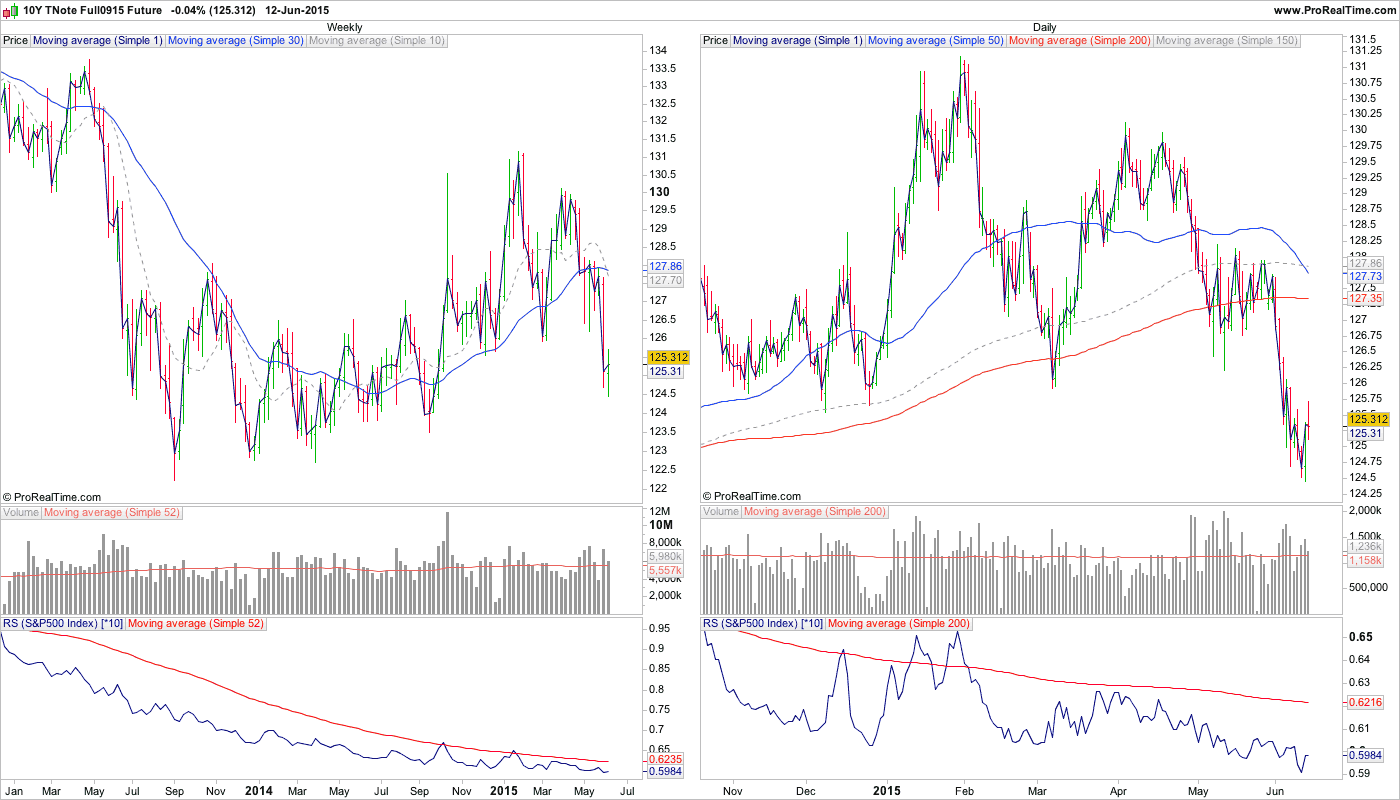The height and width of the screenshot is (800, 1400).
Task: Click RS (S&P500 Index) label on Daily chart
Action: click(763, 623)
